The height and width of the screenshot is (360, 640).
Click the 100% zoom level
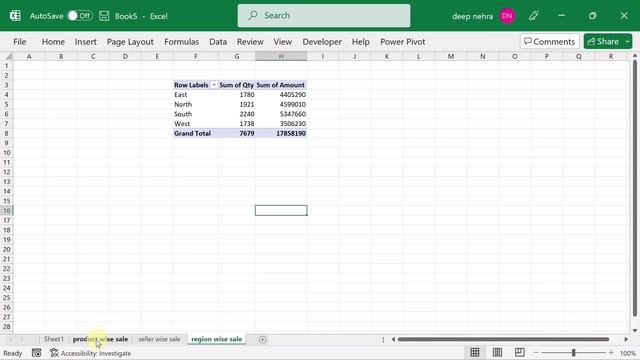point(628,353)
